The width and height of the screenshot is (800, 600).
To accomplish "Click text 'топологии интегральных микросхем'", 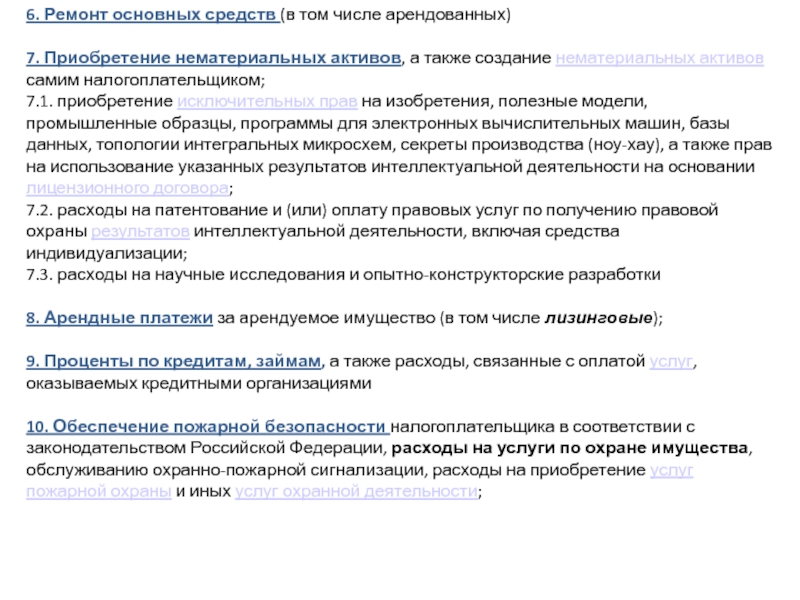I will (x=245, y=145).
